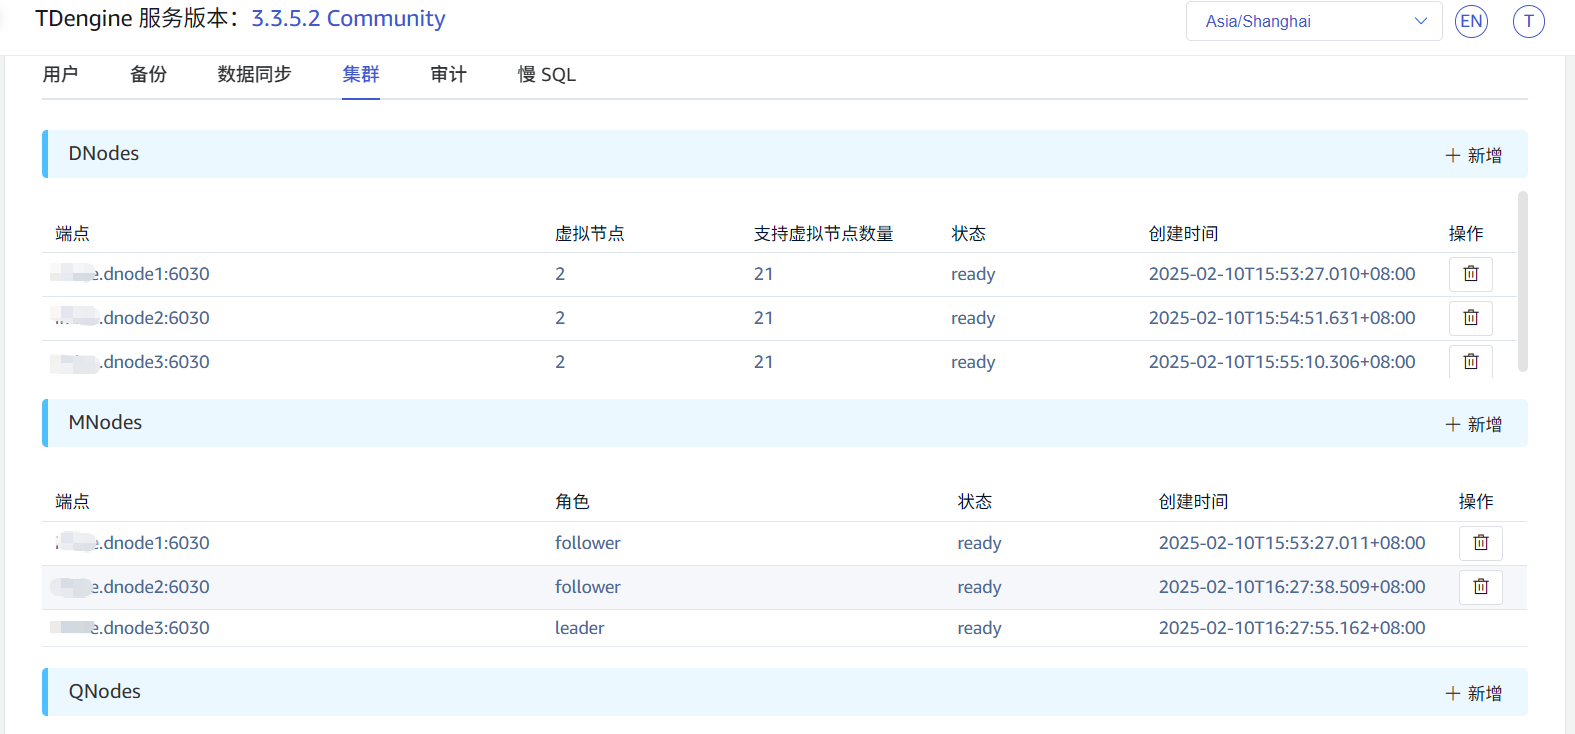Screen dimensions: 1575x734
Task: Click the QNodes section header
Action: [x=785, y=692]
